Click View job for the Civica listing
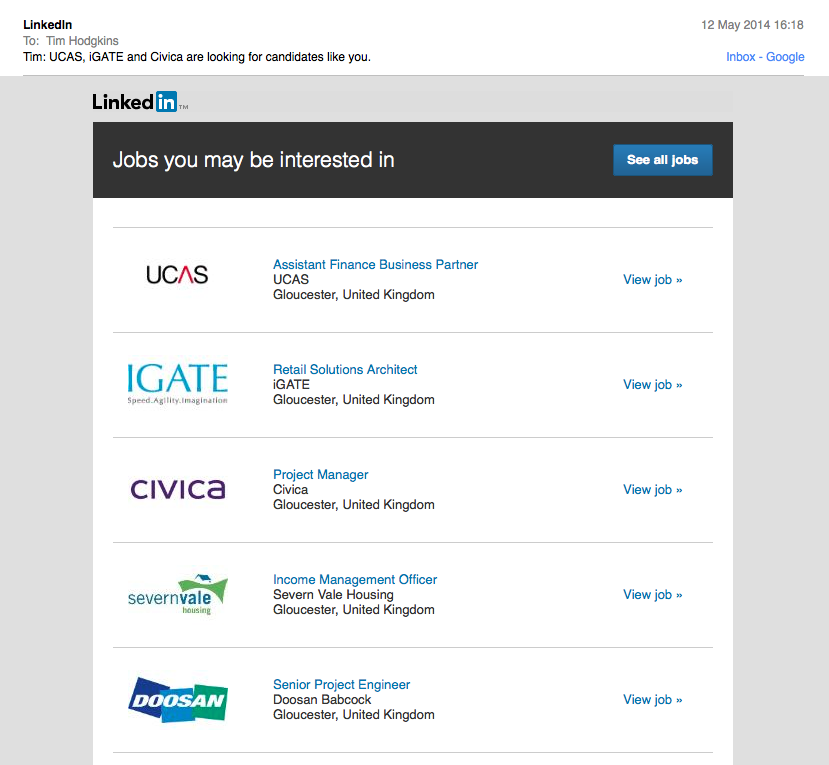The width and height of the screenshot is (829, 765). [x=652, y=490]
